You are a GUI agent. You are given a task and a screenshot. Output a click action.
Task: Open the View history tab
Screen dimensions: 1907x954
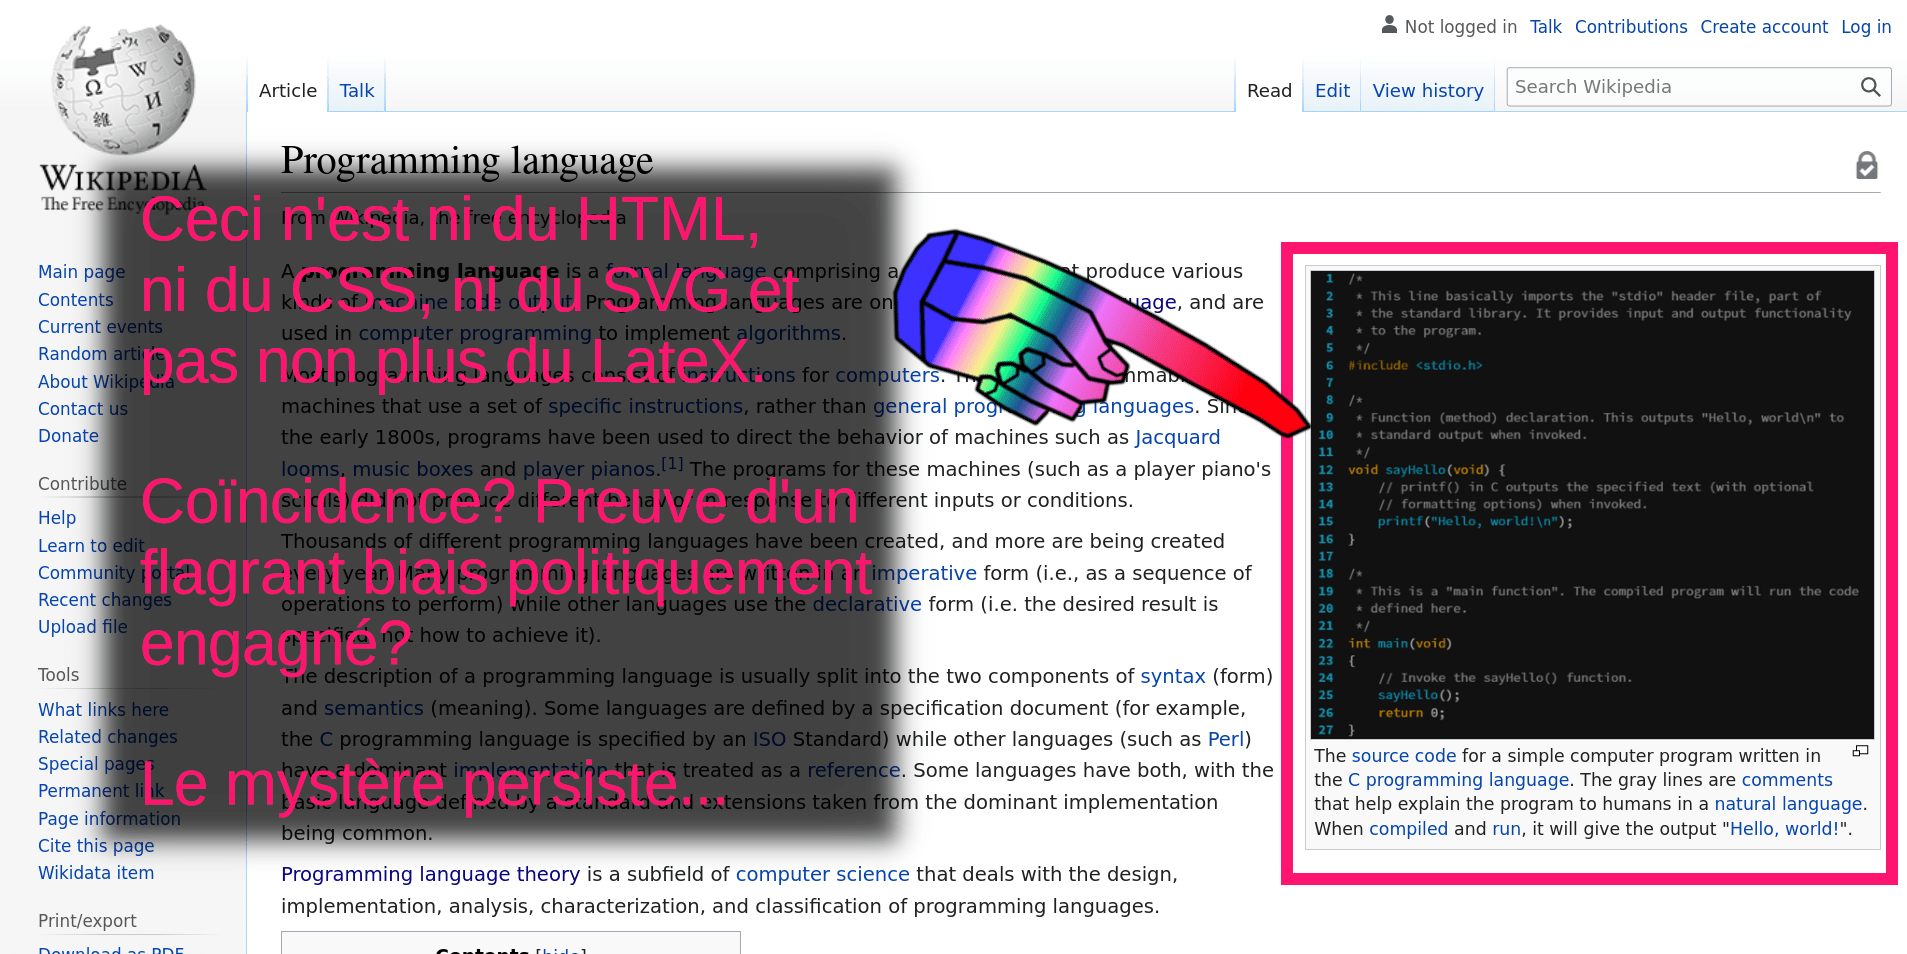pos(1427,91)
